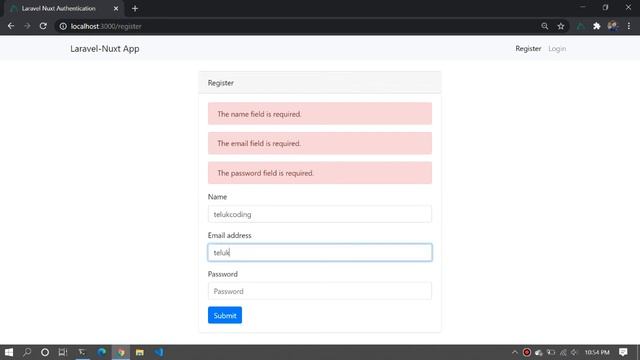Open the Windows notification center
The height and width of the screenshot is (360, 640).
tap(623, 352)
